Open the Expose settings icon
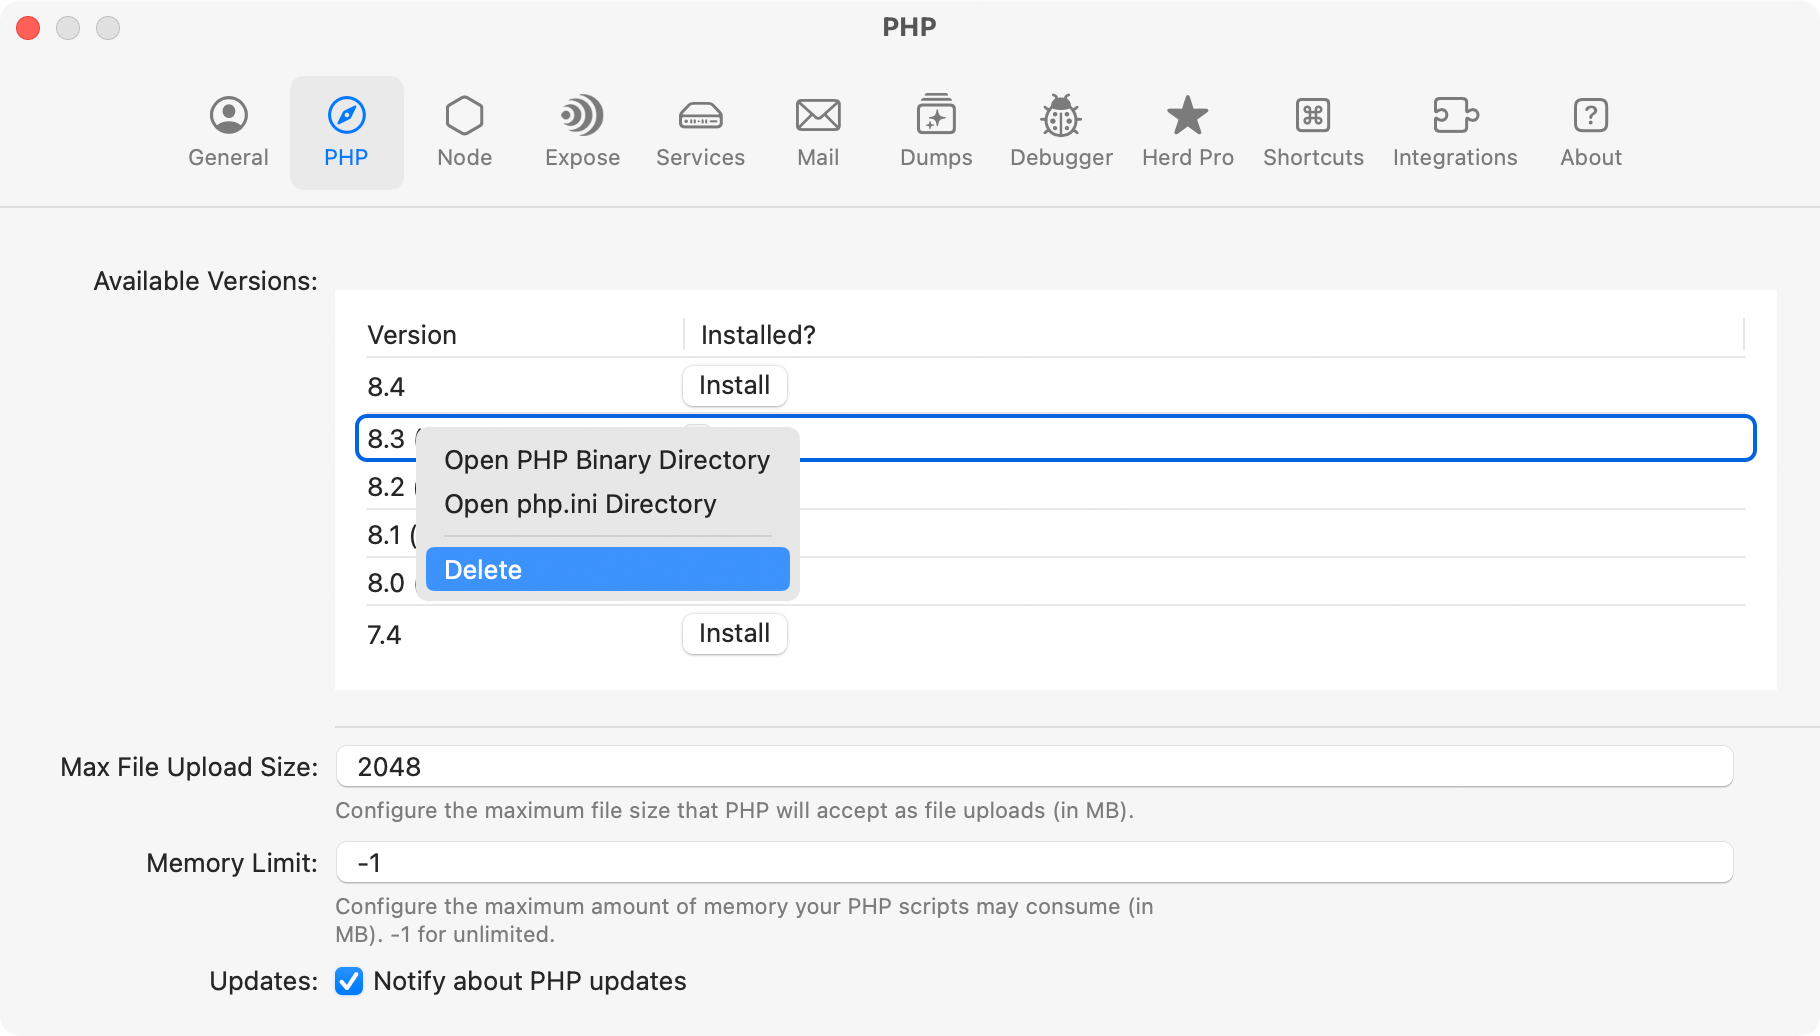 (x=582, y=116)
